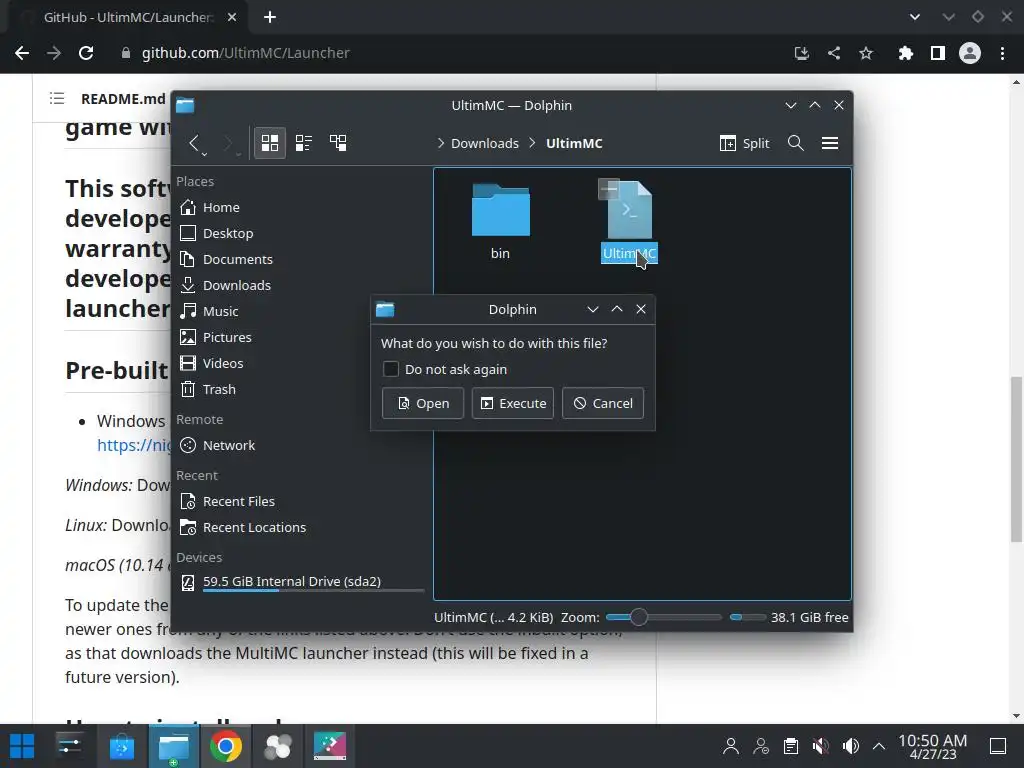
Task: Reload the GitHub page in Chrome
Action: pos(86,53)
